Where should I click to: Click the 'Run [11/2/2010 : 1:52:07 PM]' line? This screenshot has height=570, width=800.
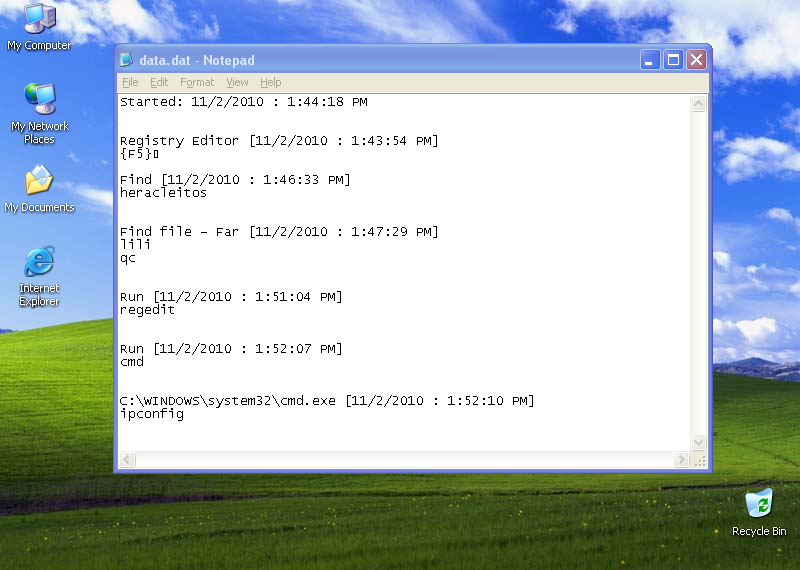[231, 349]
